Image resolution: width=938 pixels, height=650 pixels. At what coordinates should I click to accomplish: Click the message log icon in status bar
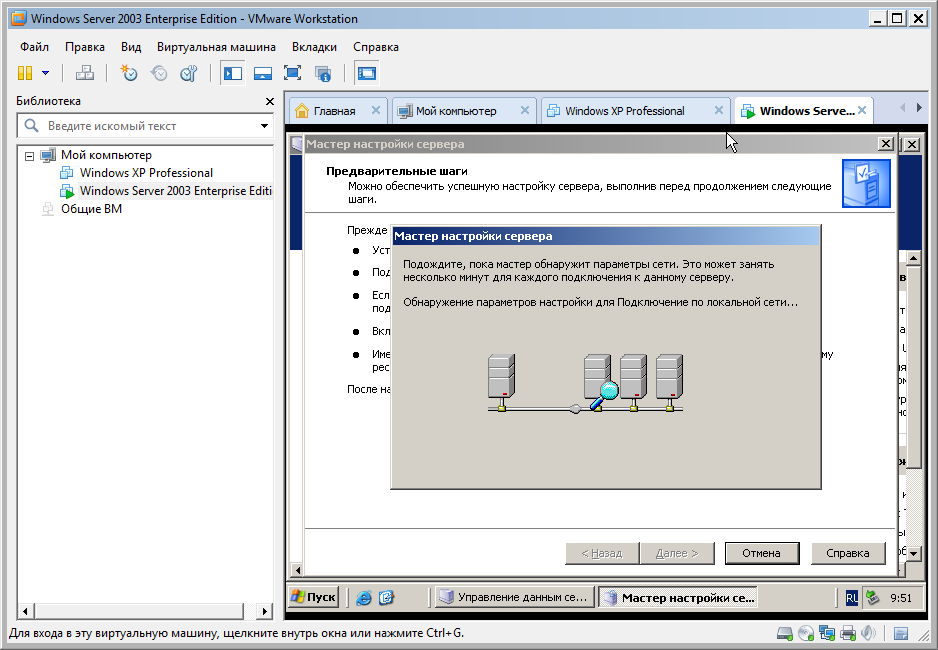(901, 633)
